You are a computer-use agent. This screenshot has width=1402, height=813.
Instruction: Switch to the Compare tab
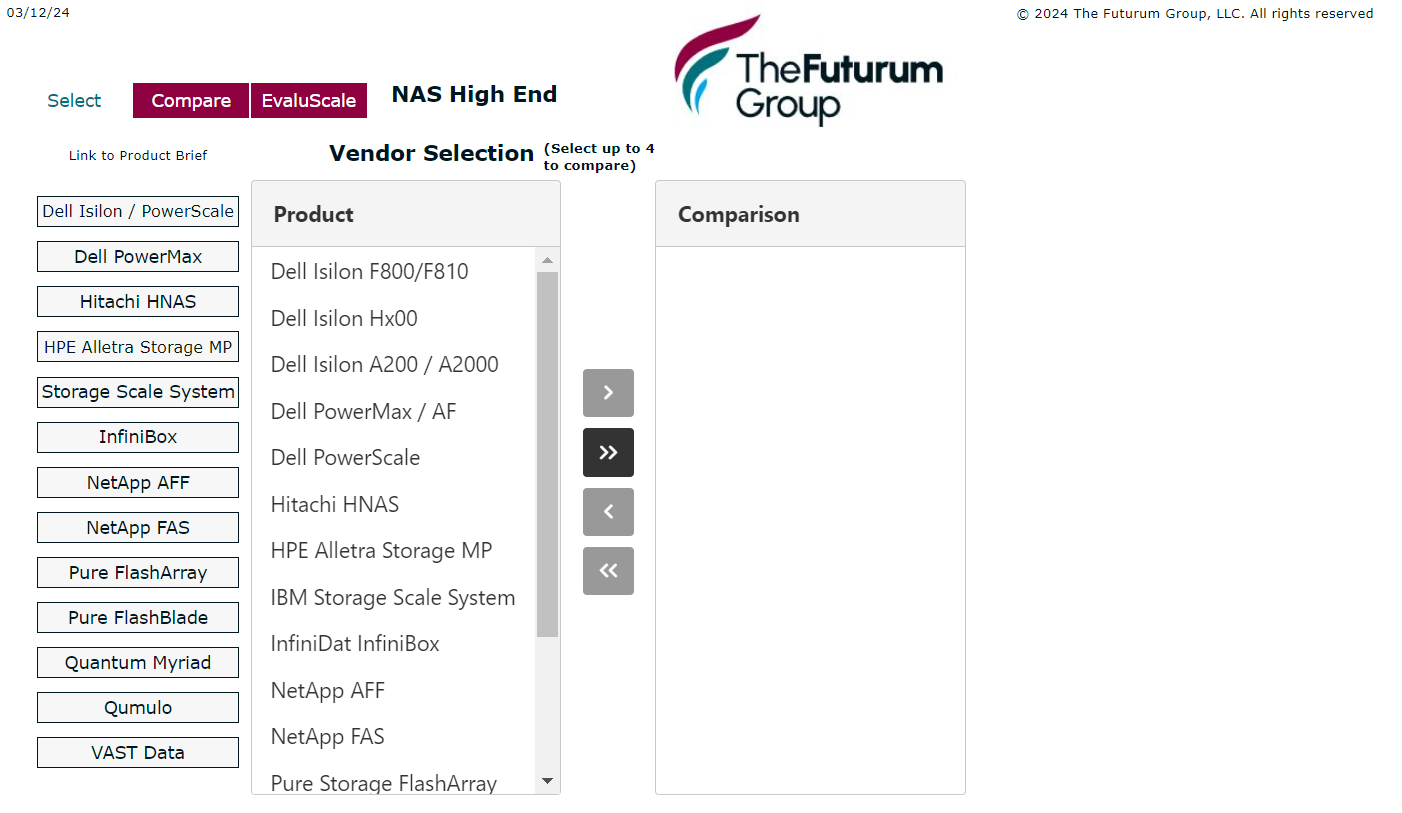[x=190, y=100]
